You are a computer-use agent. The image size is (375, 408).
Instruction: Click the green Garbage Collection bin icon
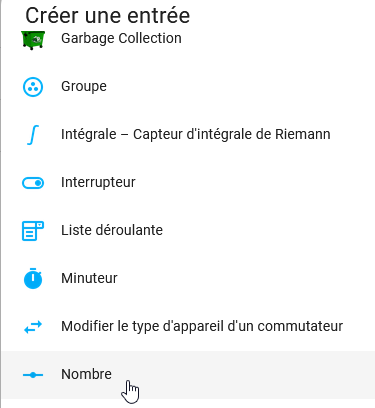click(33, 40)
